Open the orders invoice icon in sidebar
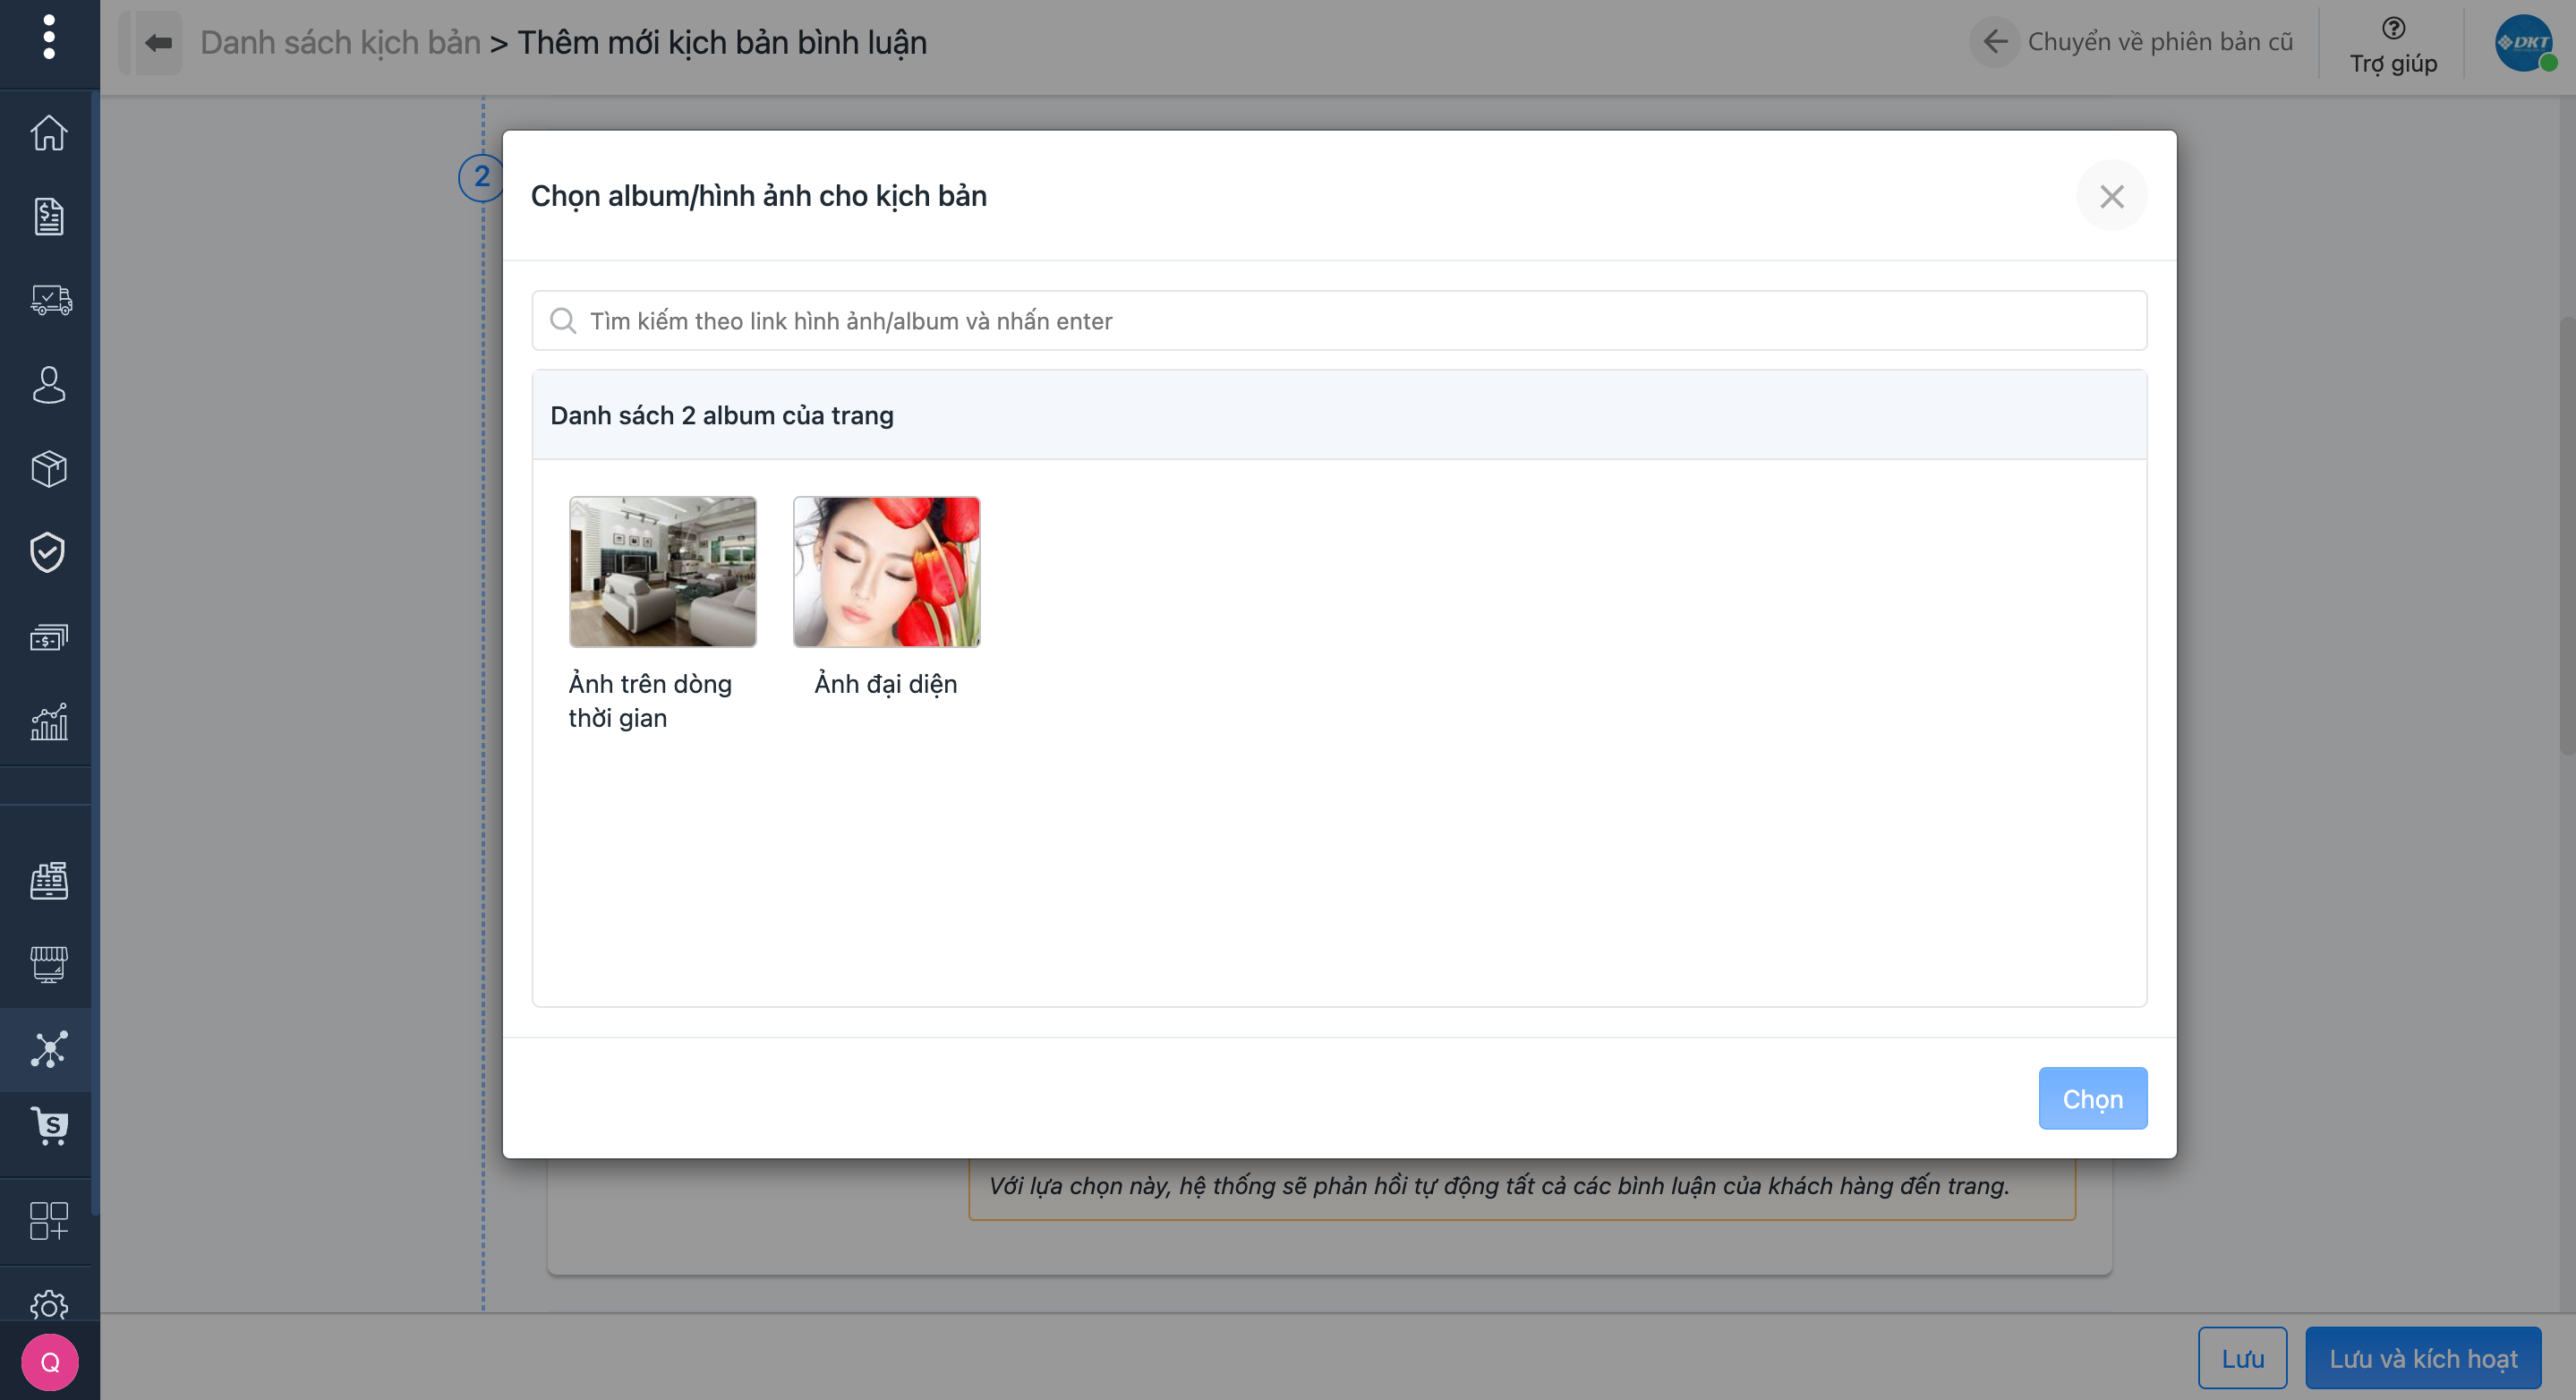 (x=48, y=216)
